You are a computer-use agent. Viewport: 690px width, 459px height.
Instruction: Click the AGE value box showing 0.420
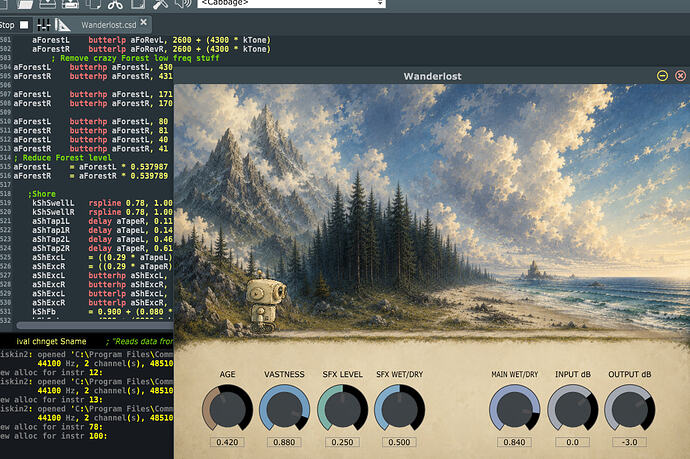point(228,442)
